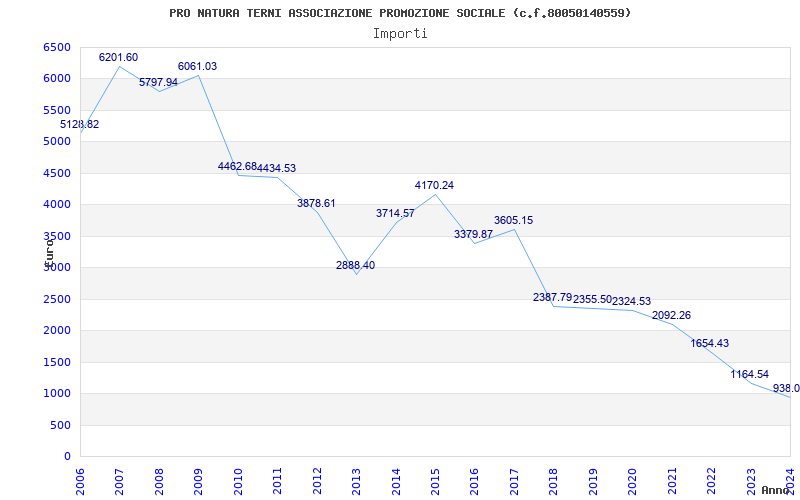Select year 2012 on x-axis
This screenshot has width=800, height=500.
coord(317,482)
